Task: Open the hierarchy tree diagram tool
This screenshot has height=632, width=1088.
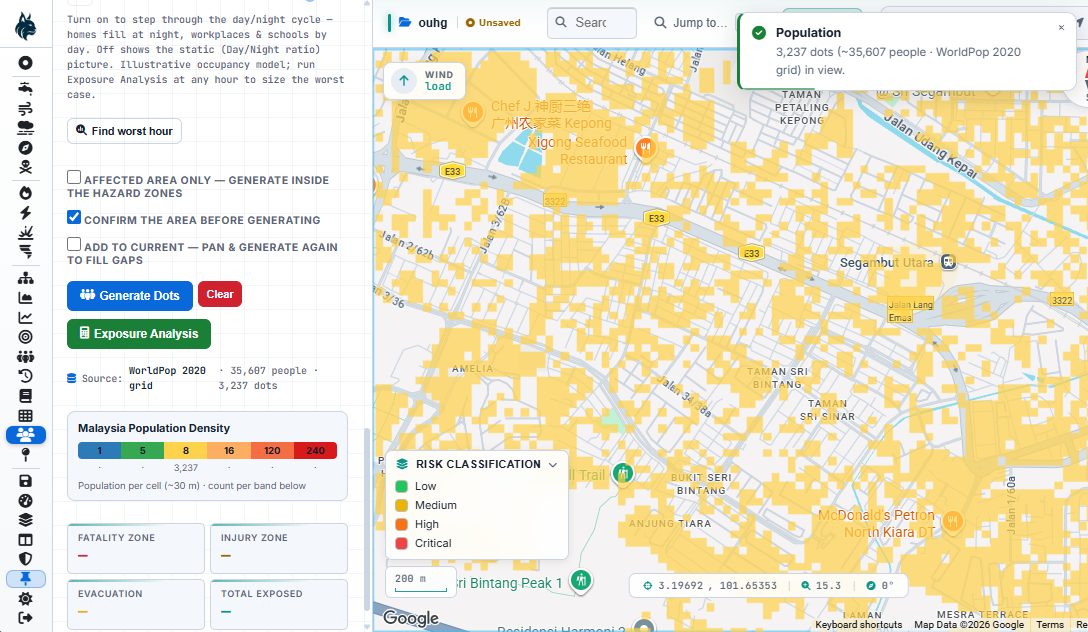Action: point(26,278)
